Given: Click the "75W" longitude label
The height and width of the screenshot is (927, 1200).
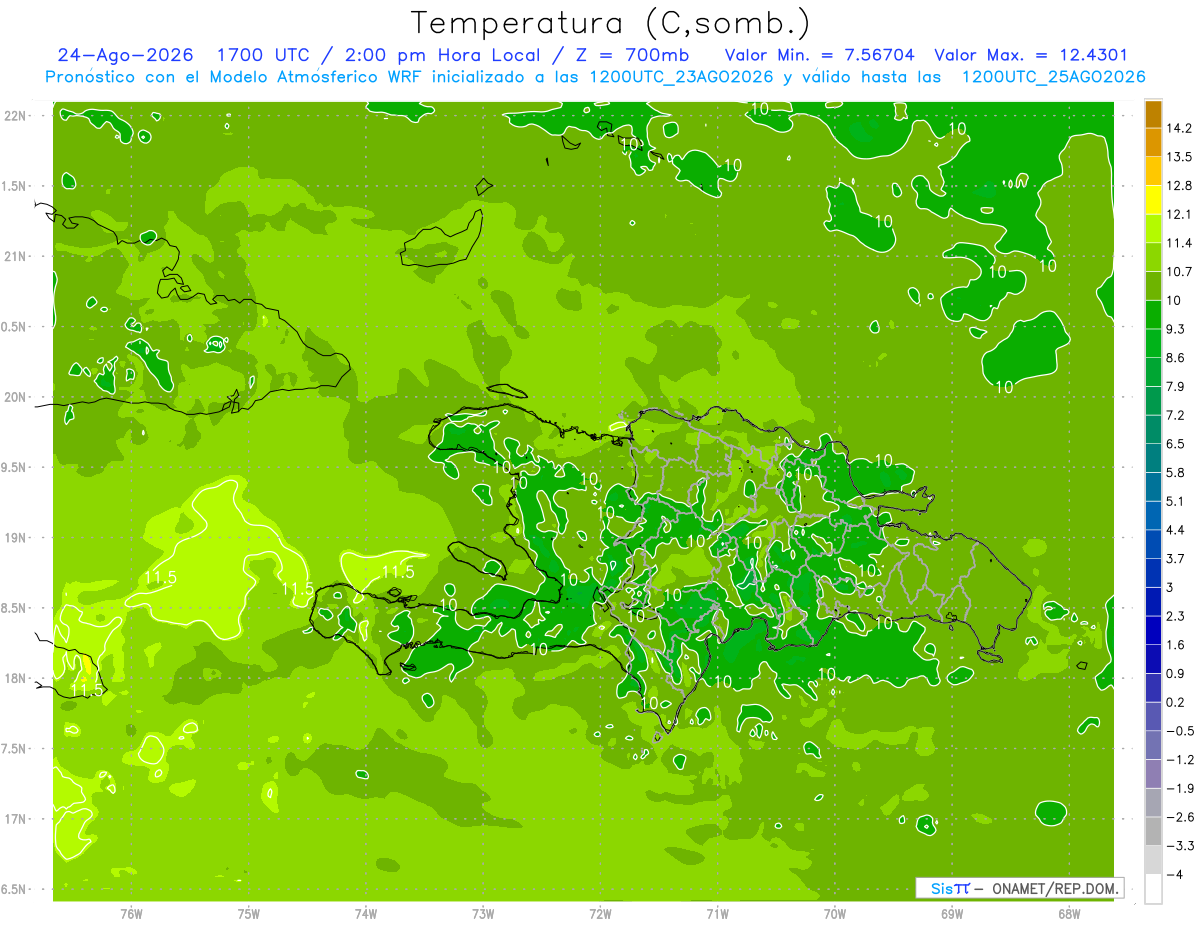Looking at the screenshot, I should (249, 914).
